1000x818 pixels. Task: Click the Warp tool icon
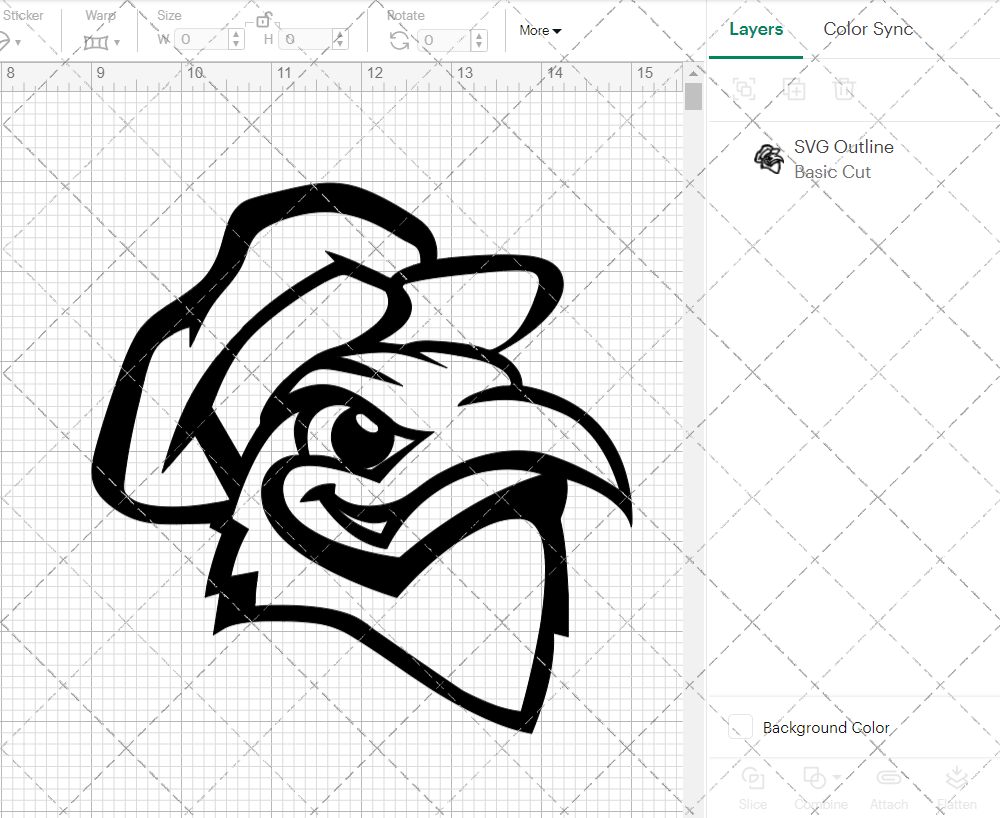point(97,40)
